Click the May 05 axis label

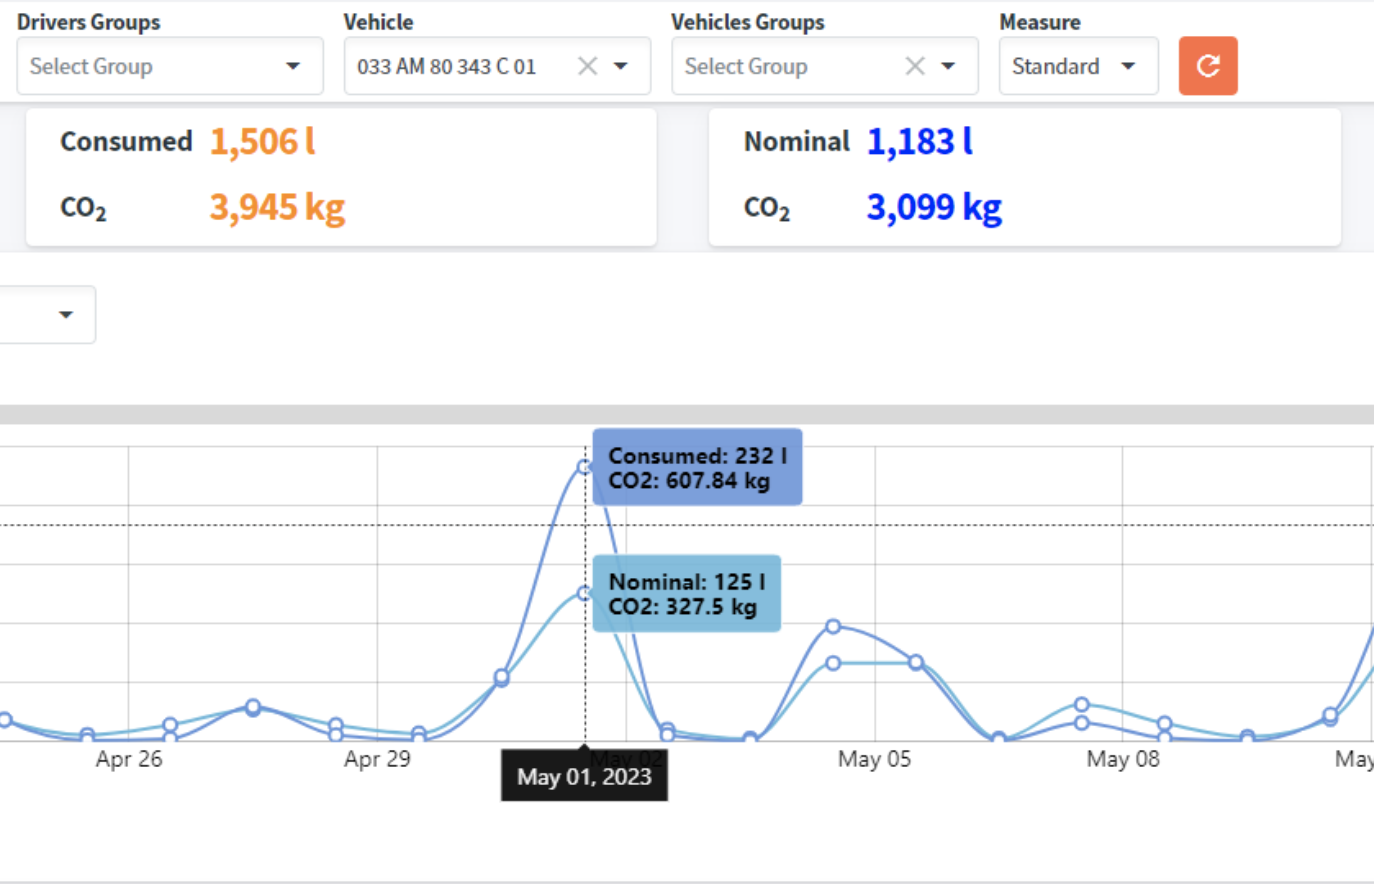click(x=874, y=759)
